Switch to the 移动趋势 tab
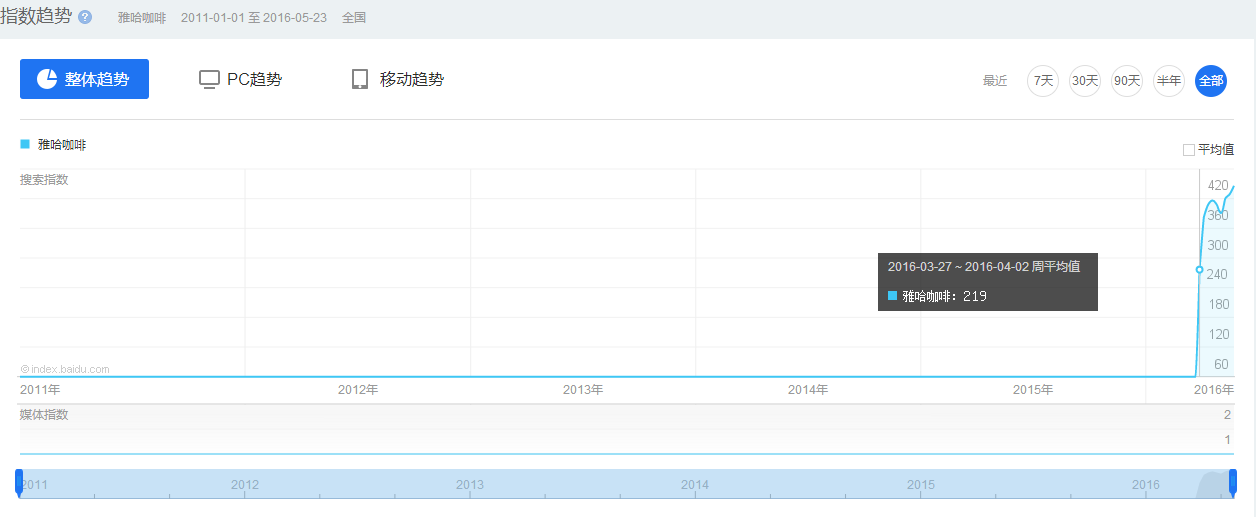Screen dimensions: 1256x517 pyautogui.click(x=397, y=79)
